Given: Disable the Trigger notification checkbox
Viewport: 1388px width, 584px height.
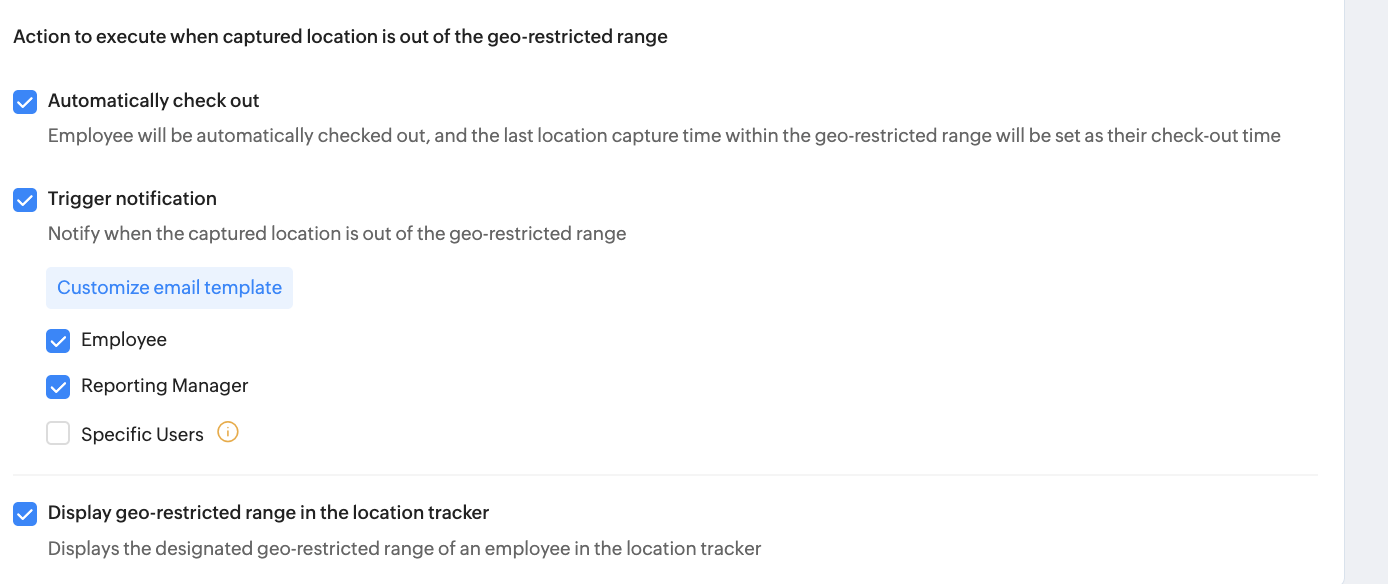Looking at the screenshot, I should 25,199.
